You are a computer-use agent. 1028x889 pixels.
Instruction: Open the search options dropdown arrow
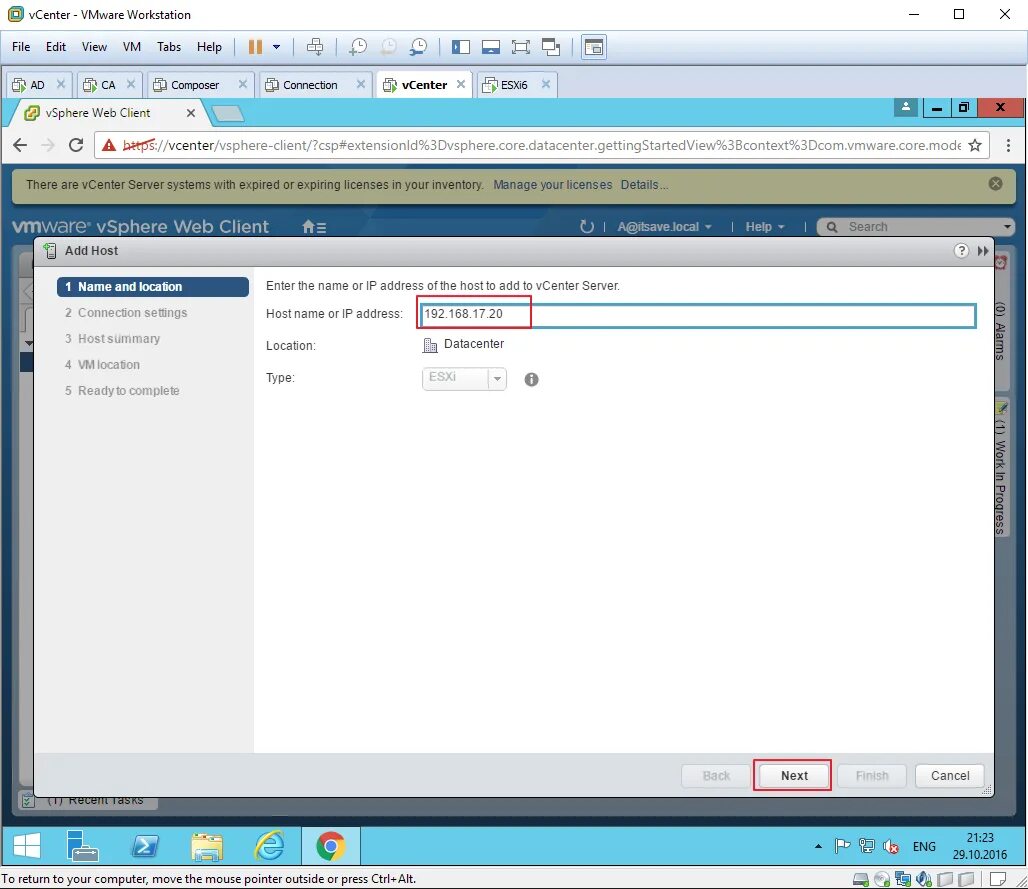click(x=1007, y=227)
